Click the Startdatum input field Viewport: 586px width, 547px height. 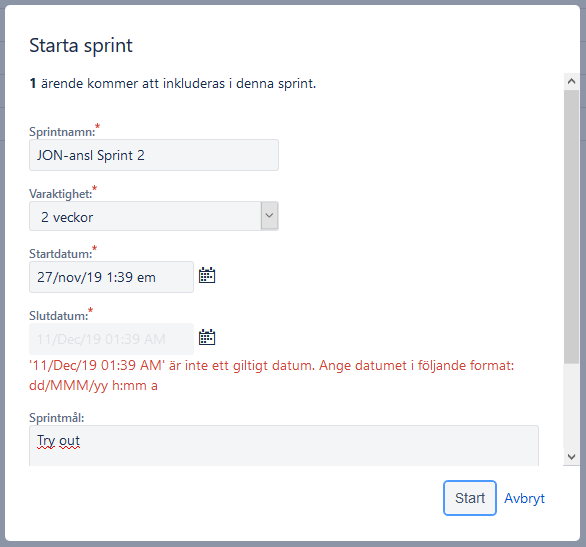tap(111, 277)
